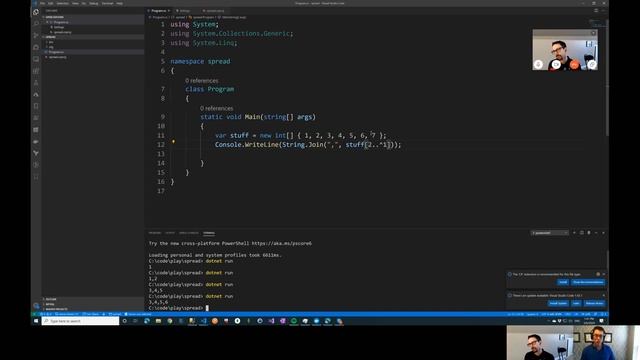
Task: Click Release Notes button
Action: [594, 303]
